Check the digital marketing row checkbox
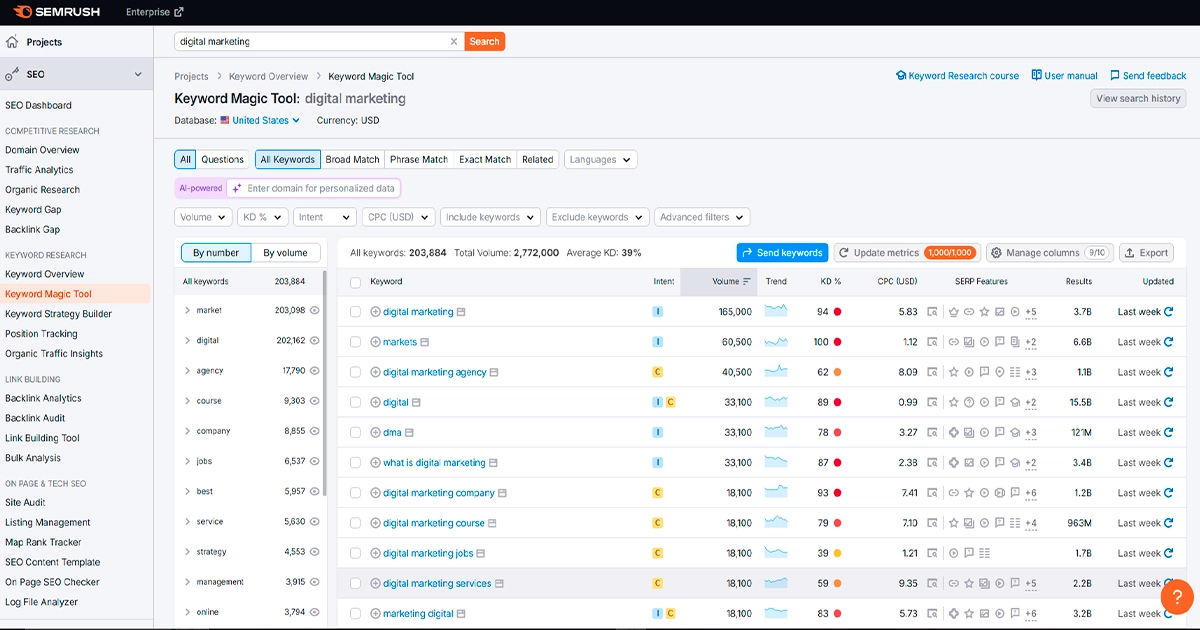Screen dimensions: 1200x630 coord(355,312)
